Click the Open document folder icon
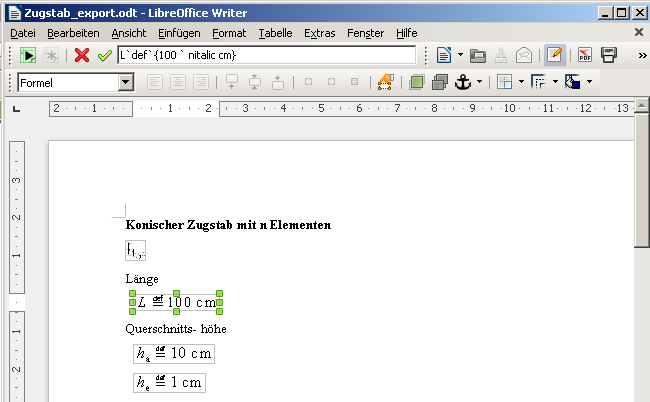Image resolution: width=650 pixels, height=402 pixels. click(478, 55)
